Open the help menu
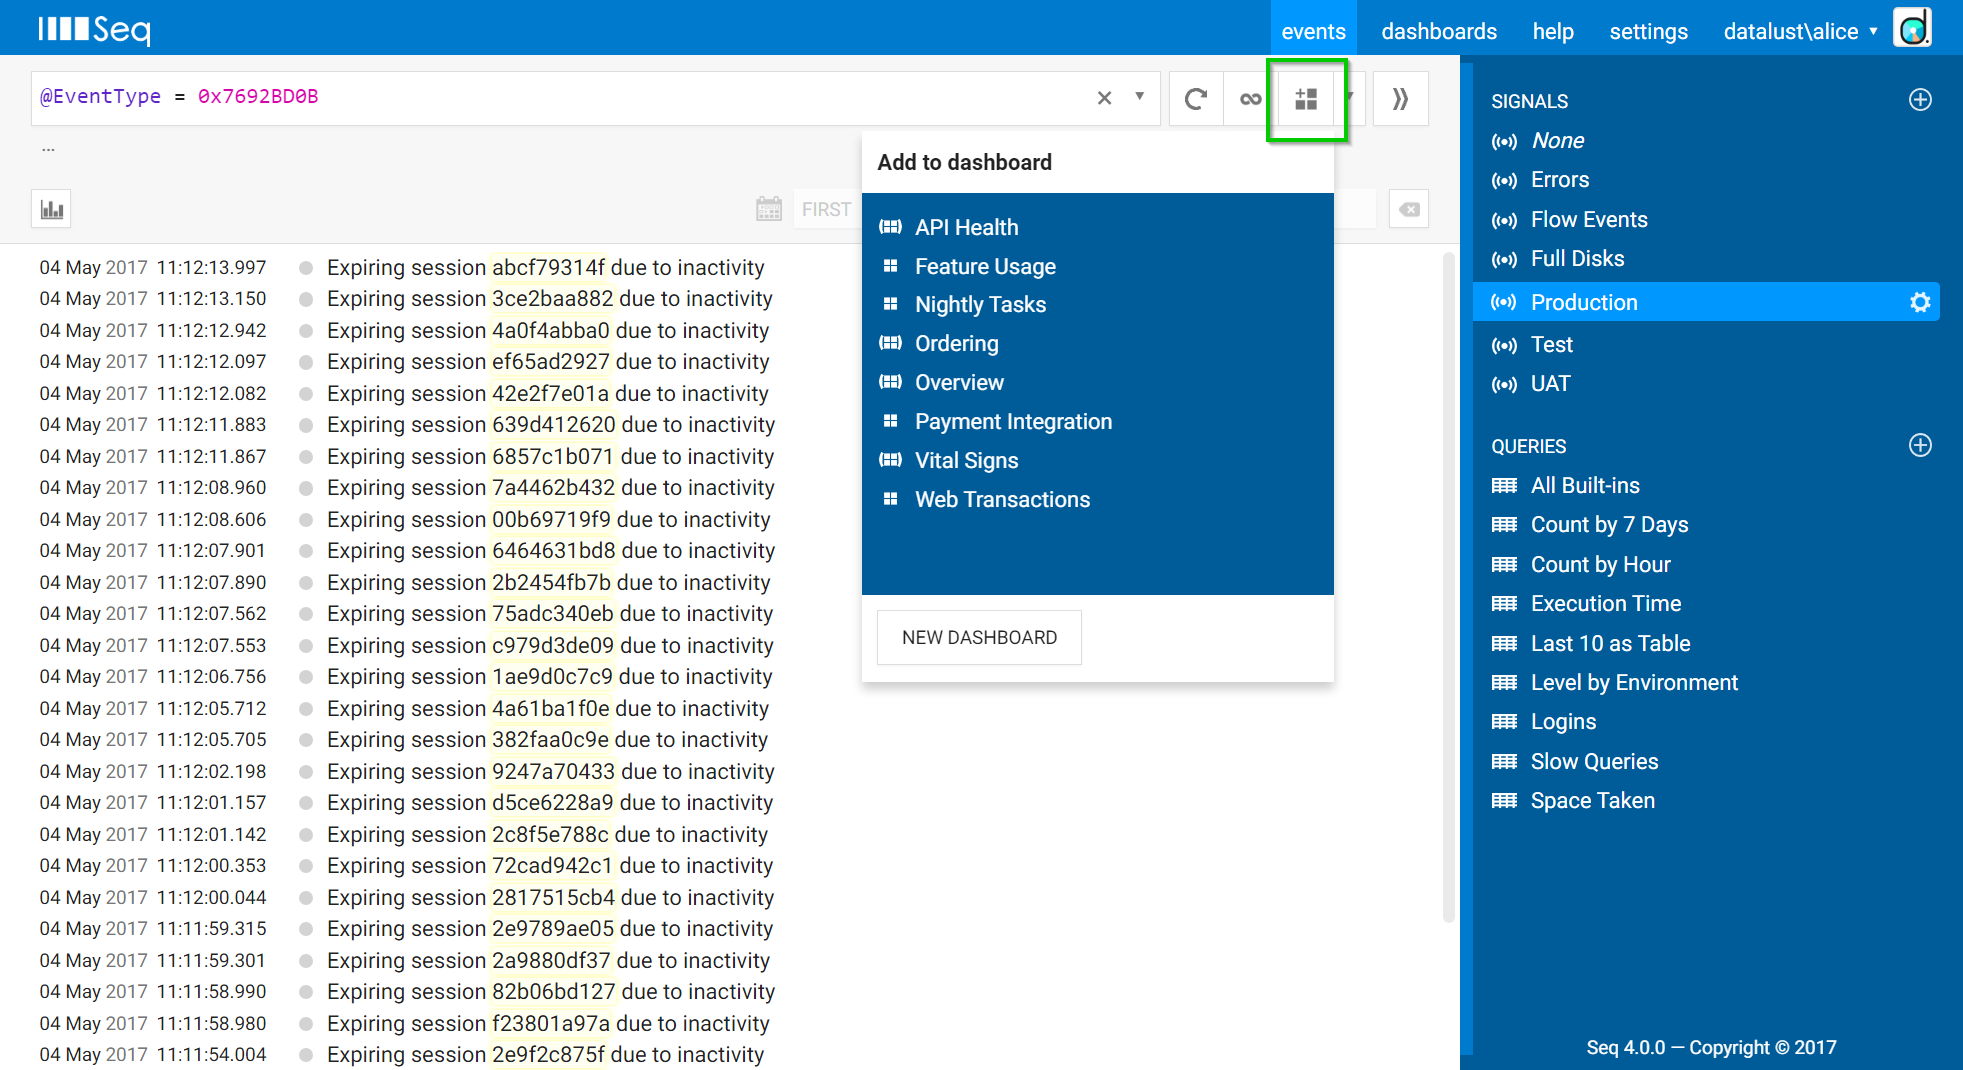Screen dimensions: 1963x1070 (x=1553, y=31)
